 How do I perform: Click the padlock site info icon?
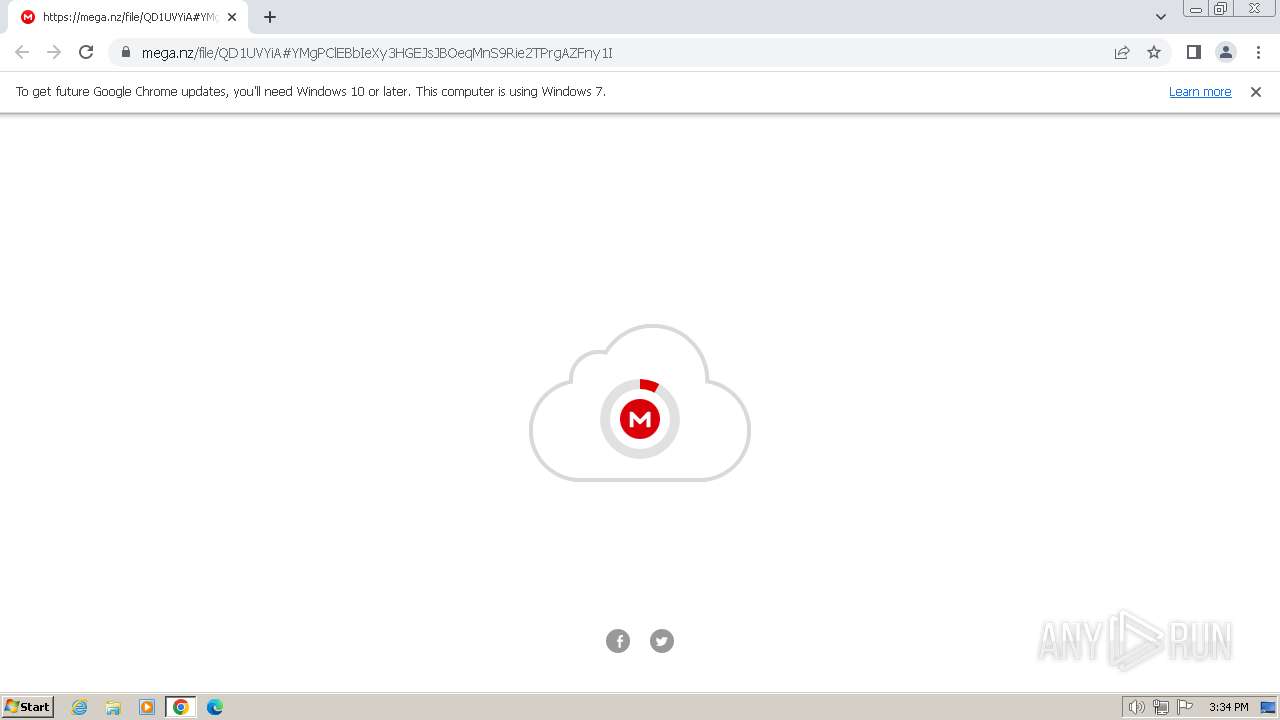tap(125, 52)
